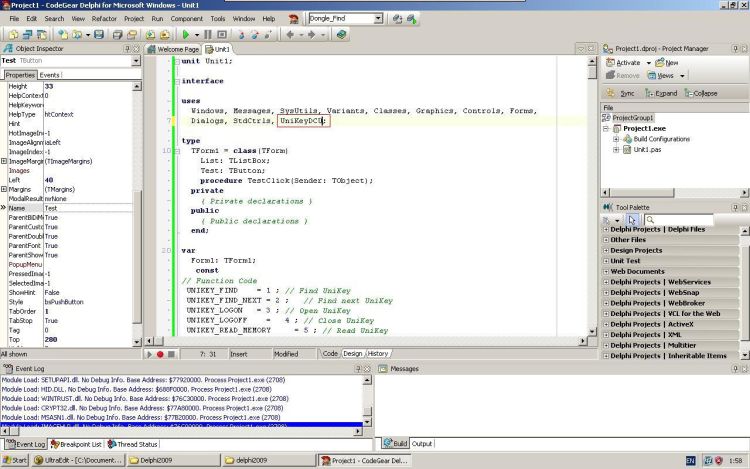This screenshot has width=750, height=469.
Task: Click the Back navigation arrow icon
Action: click(x=290, y=34)
